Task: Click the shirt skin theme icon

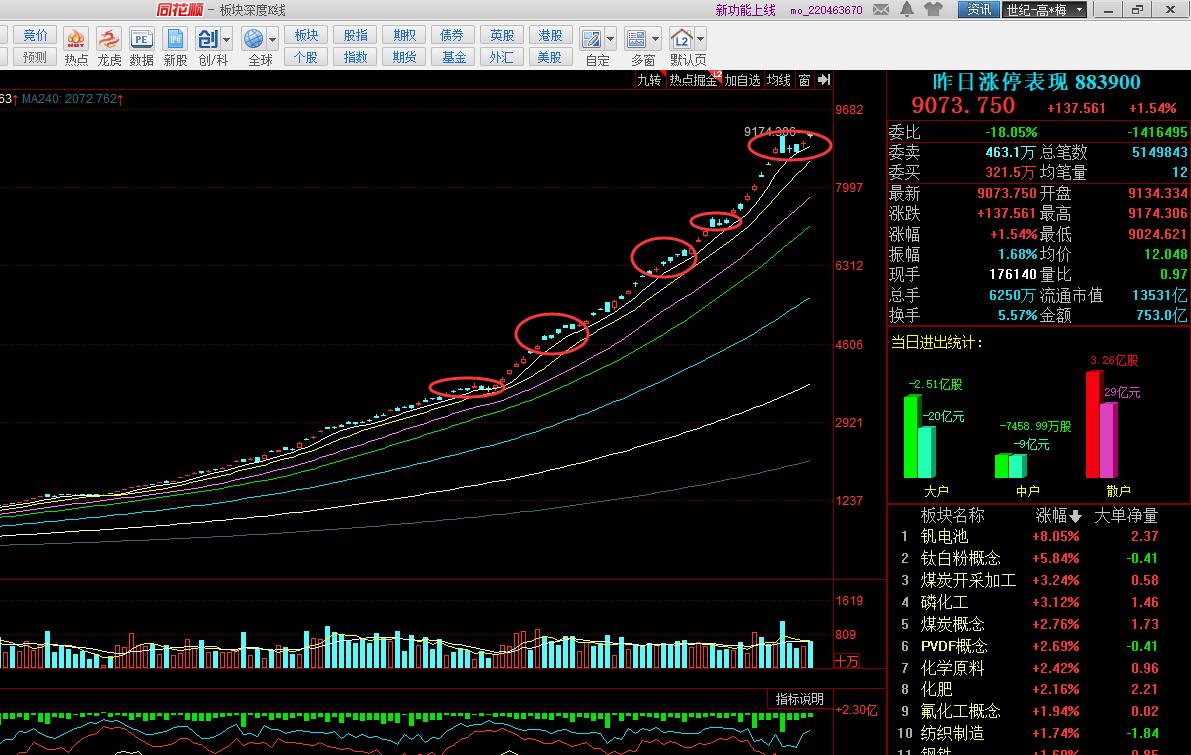Action: click(934, 10)
